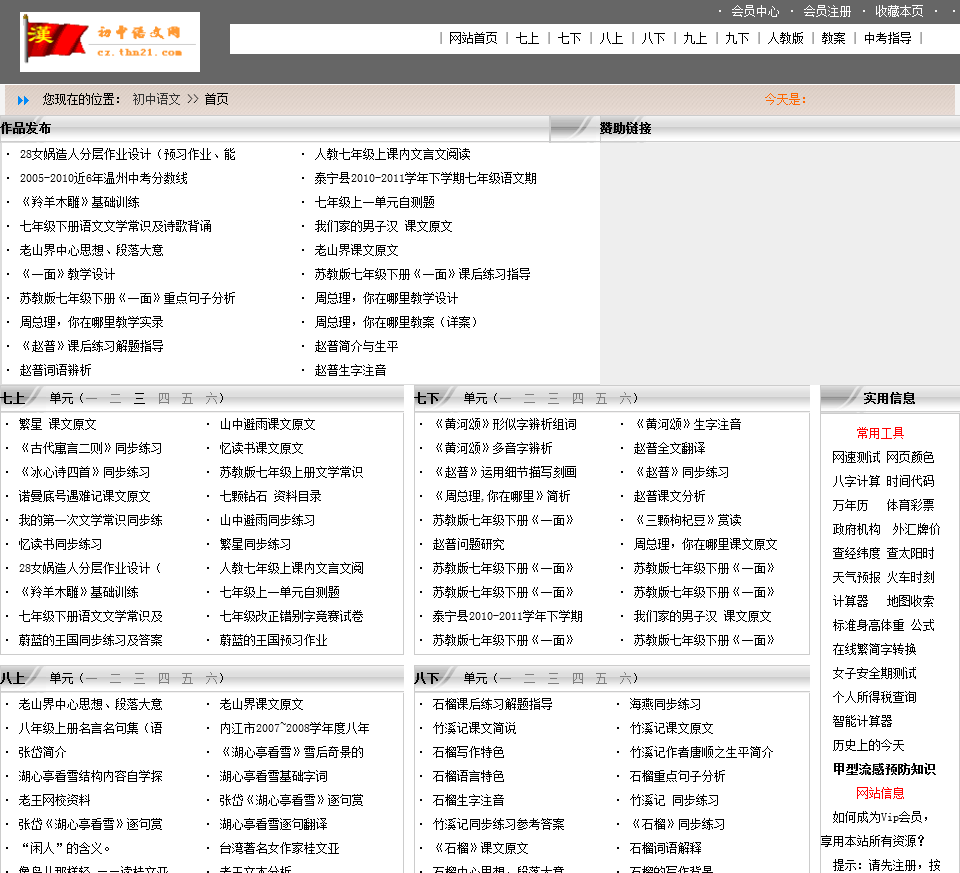Open 《三颗枸杞豆》赏读 link

pyautogui.click(x=688, y=520)
